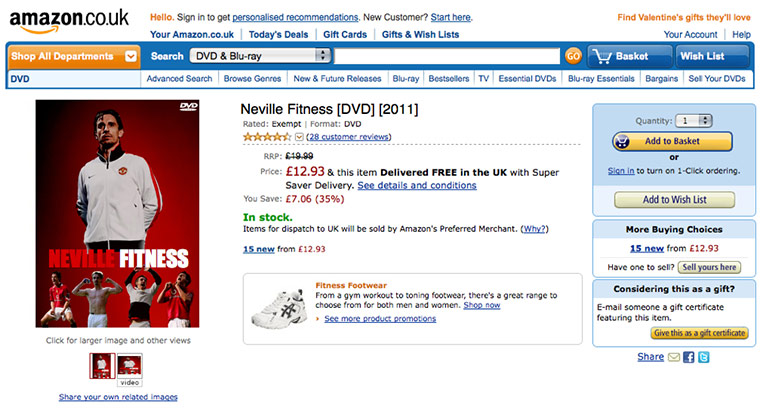The width and height of the screenshot is (760, 413).
Task: Click Add to Wish List button
Action: [x=673, y=200]
